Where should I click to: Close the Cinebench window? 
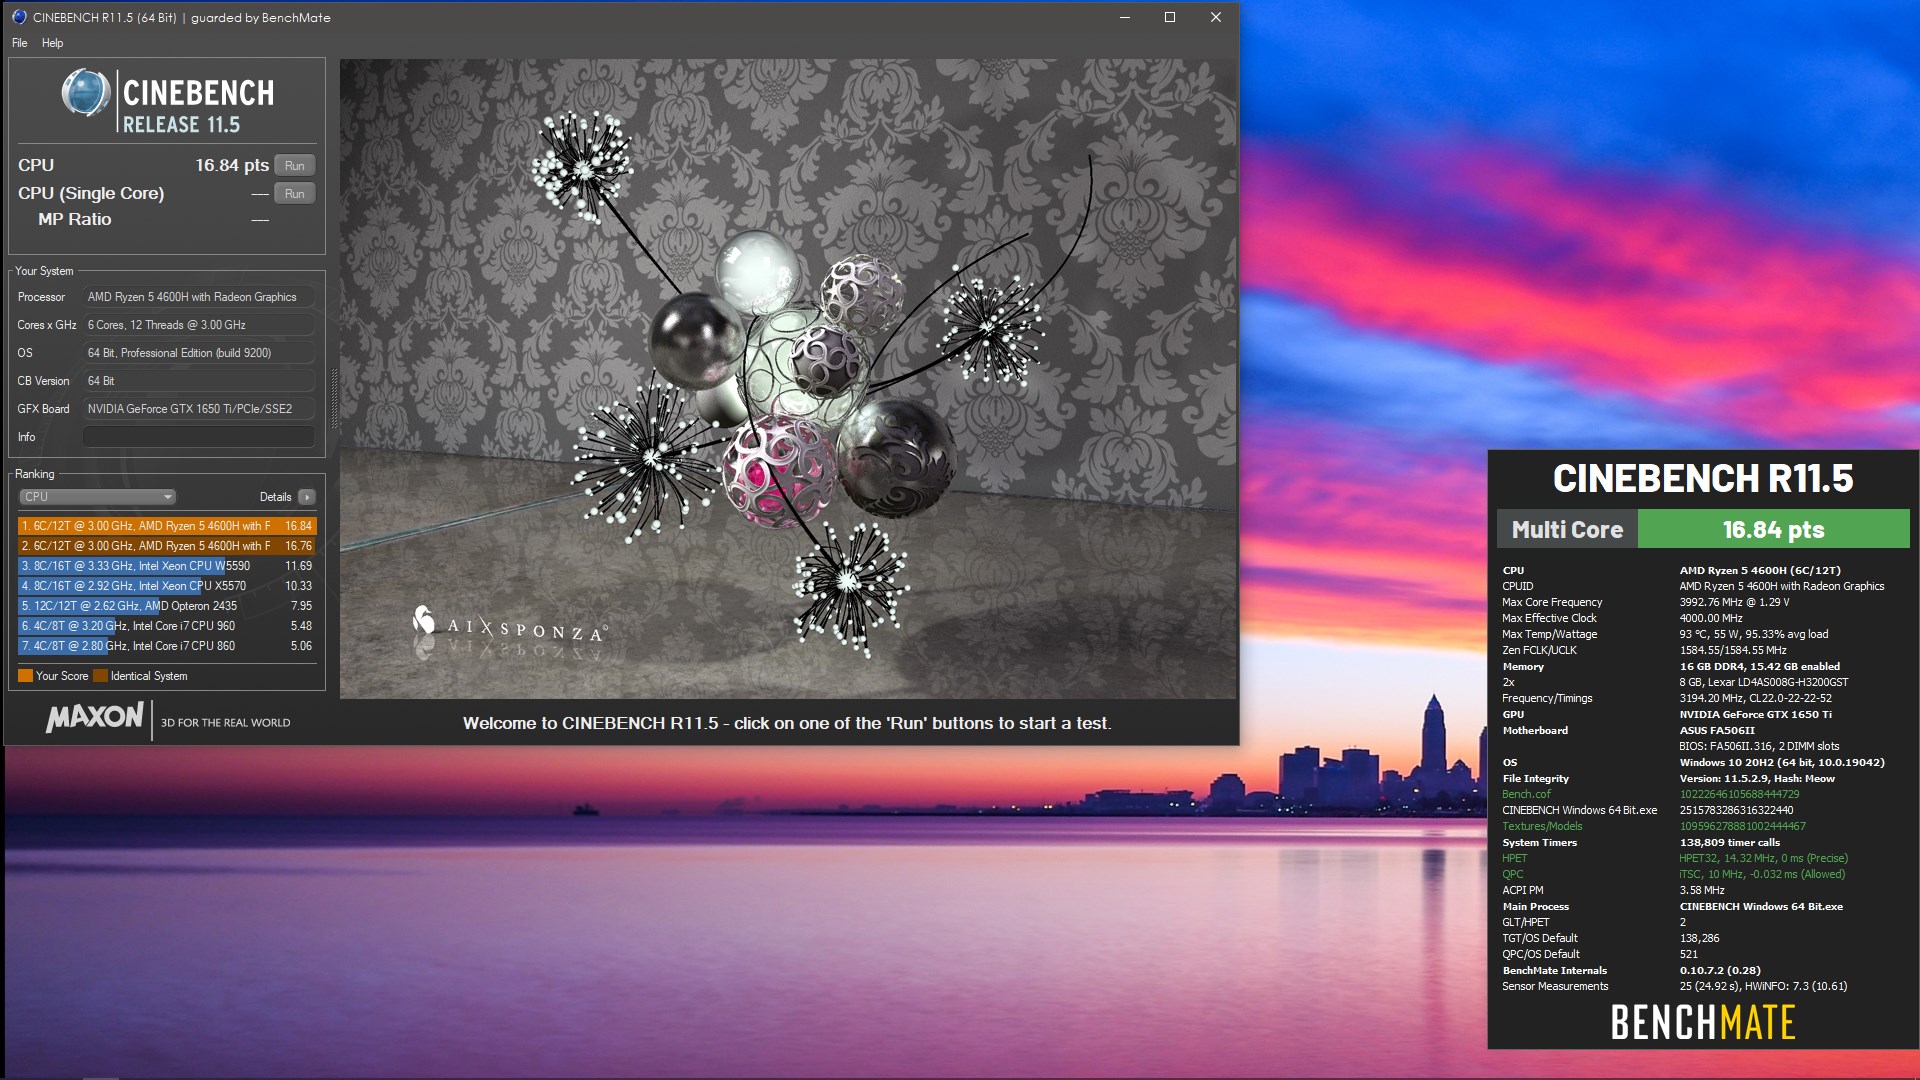pyautogui.click(x=1216, y=17)
